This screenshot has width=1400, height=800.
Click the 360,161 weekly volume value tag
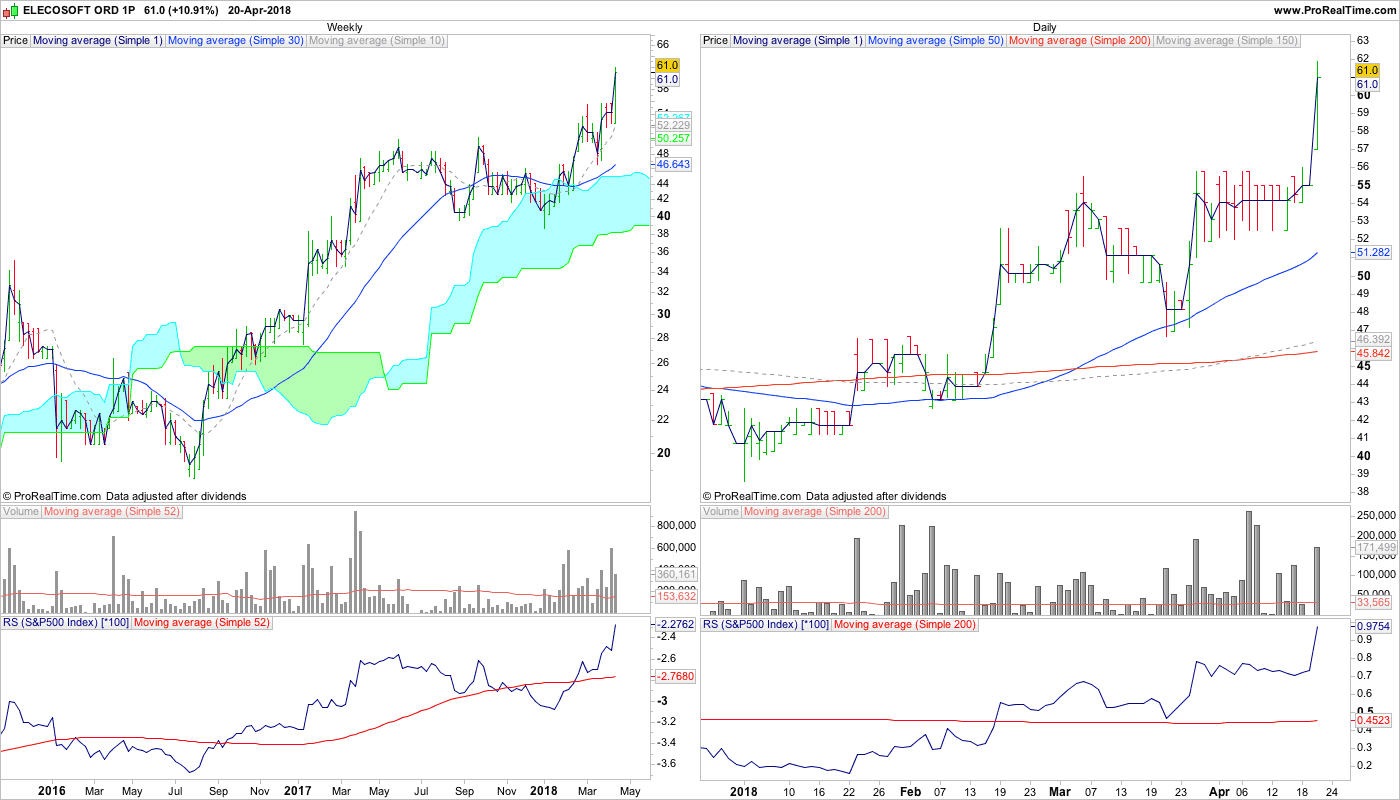pyautogui.click(x=675, y=575)
